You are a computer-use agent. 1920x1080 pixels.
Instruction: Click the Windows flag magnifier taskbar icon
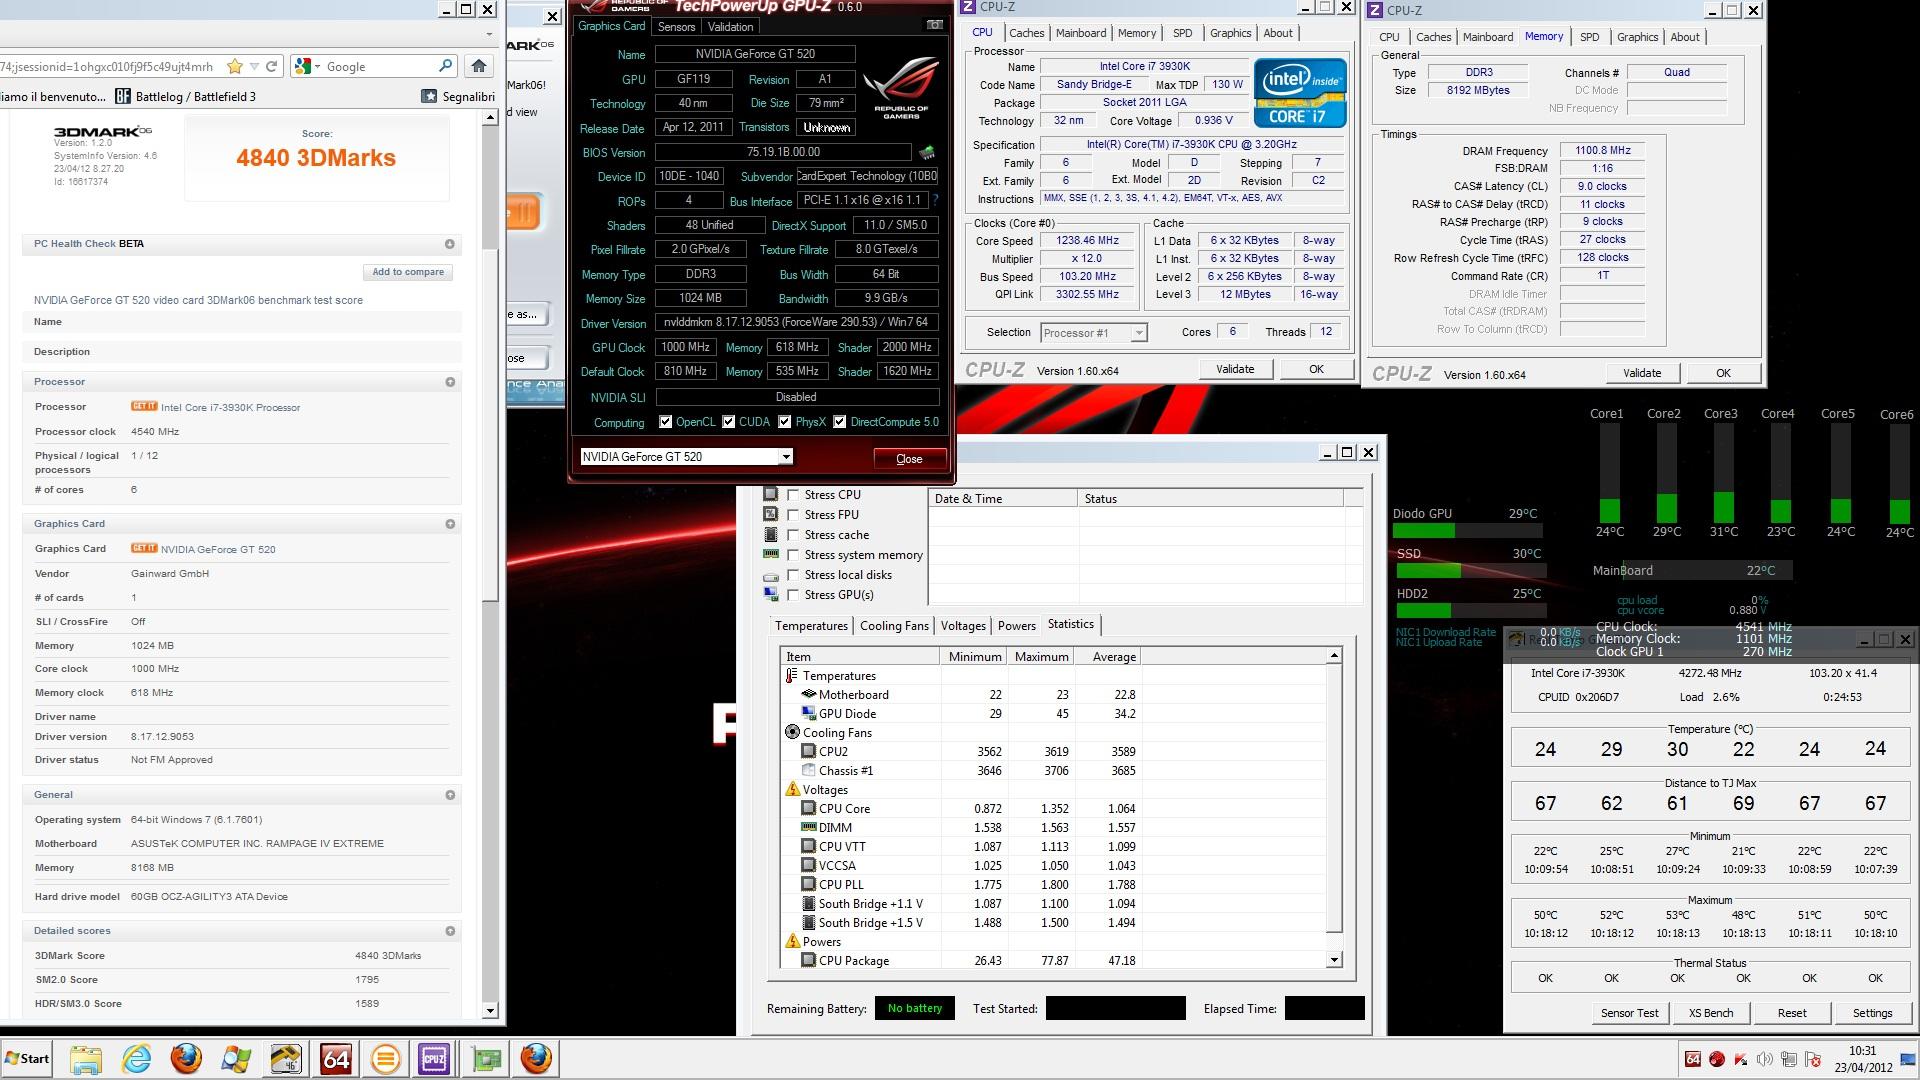[x=236, y=1059]
